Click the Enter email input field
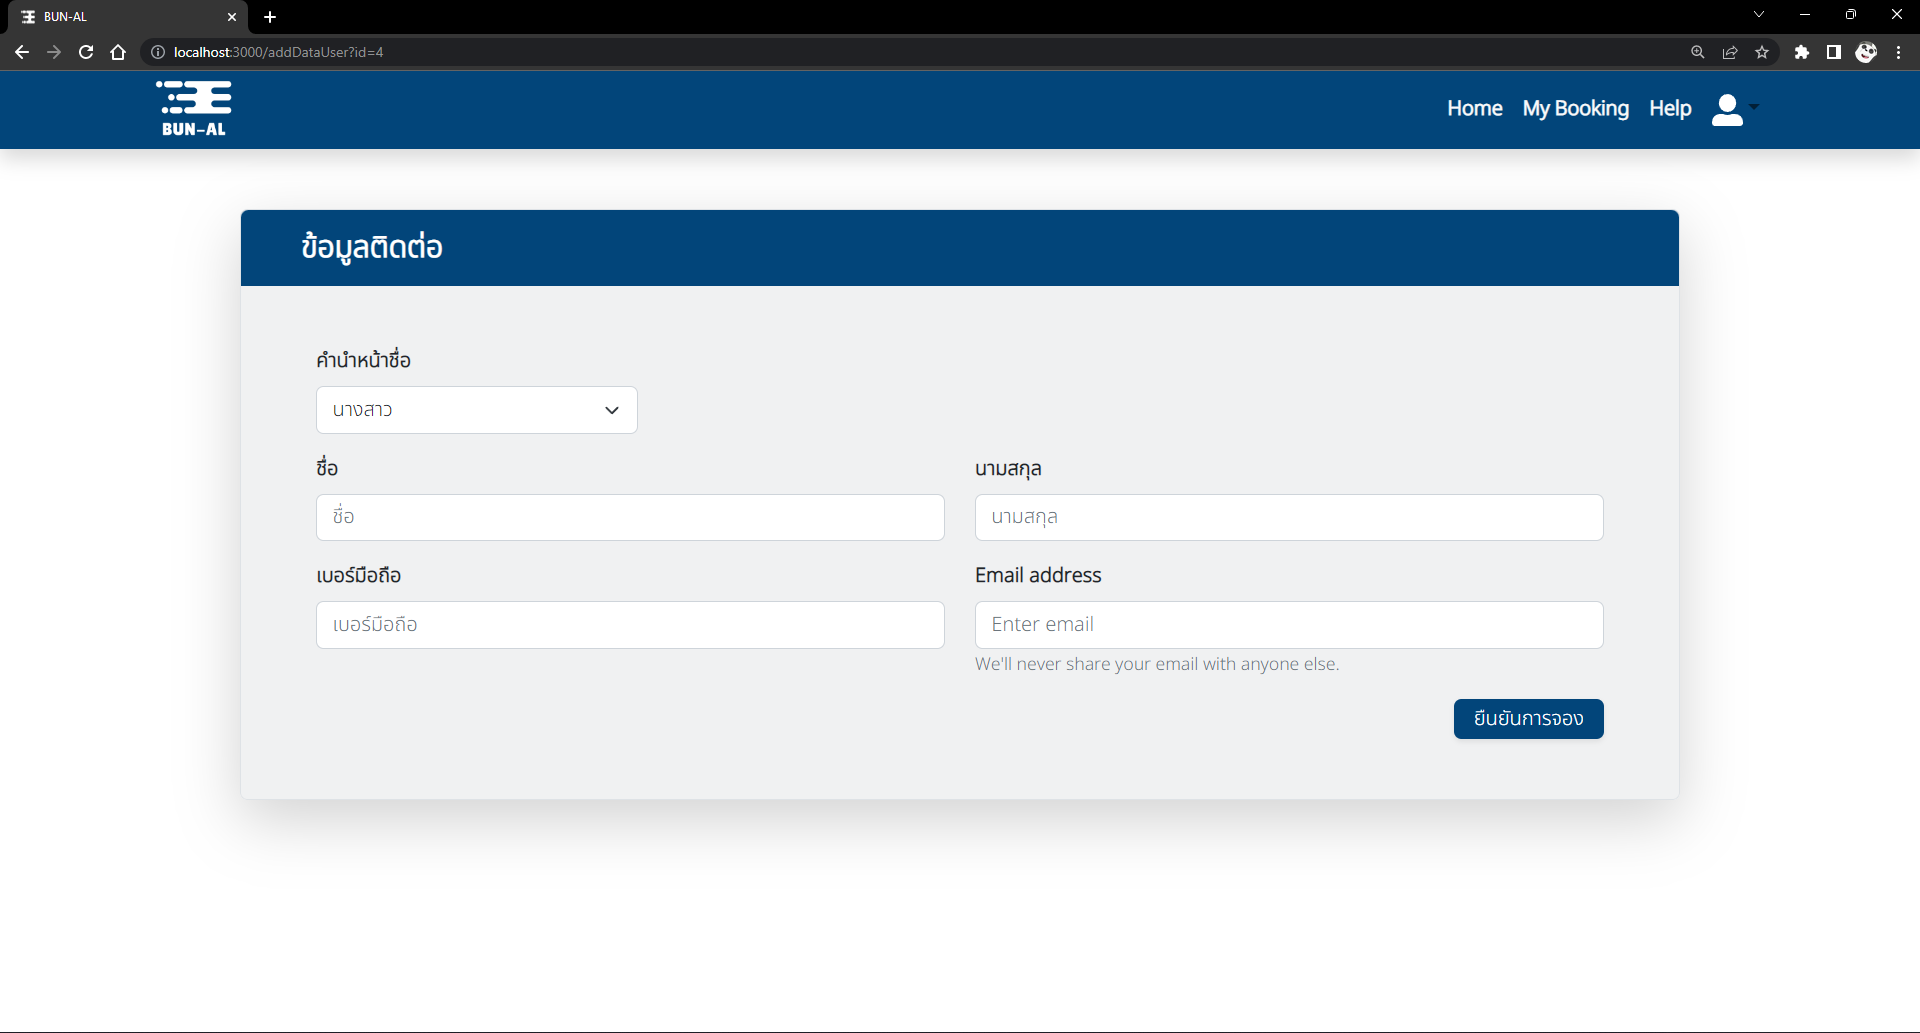1920x1033 pixels. [x=1288, y=624]
